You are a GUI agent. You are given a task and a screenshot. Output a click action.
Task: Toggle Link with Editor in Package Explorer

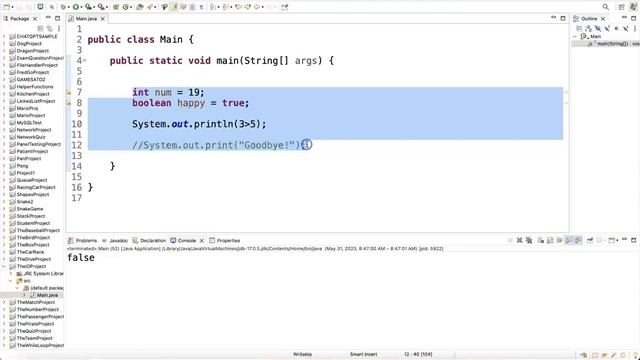[x=49, y=29]
